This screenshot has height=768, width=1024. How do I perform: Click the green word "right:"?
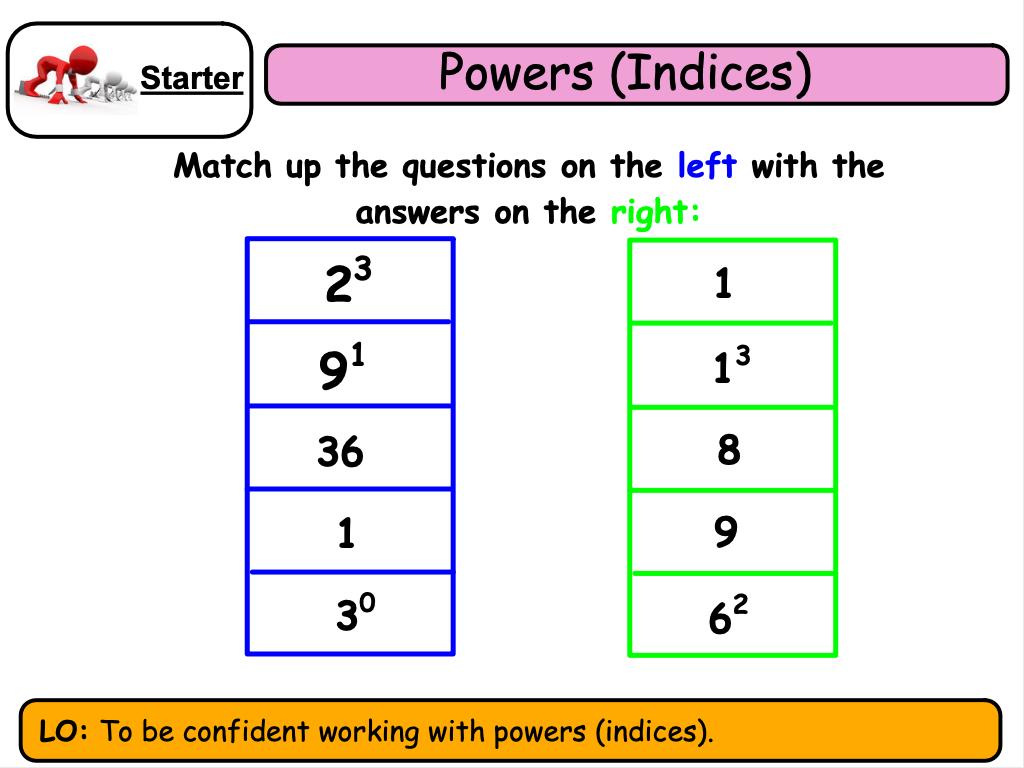[656, 213]
